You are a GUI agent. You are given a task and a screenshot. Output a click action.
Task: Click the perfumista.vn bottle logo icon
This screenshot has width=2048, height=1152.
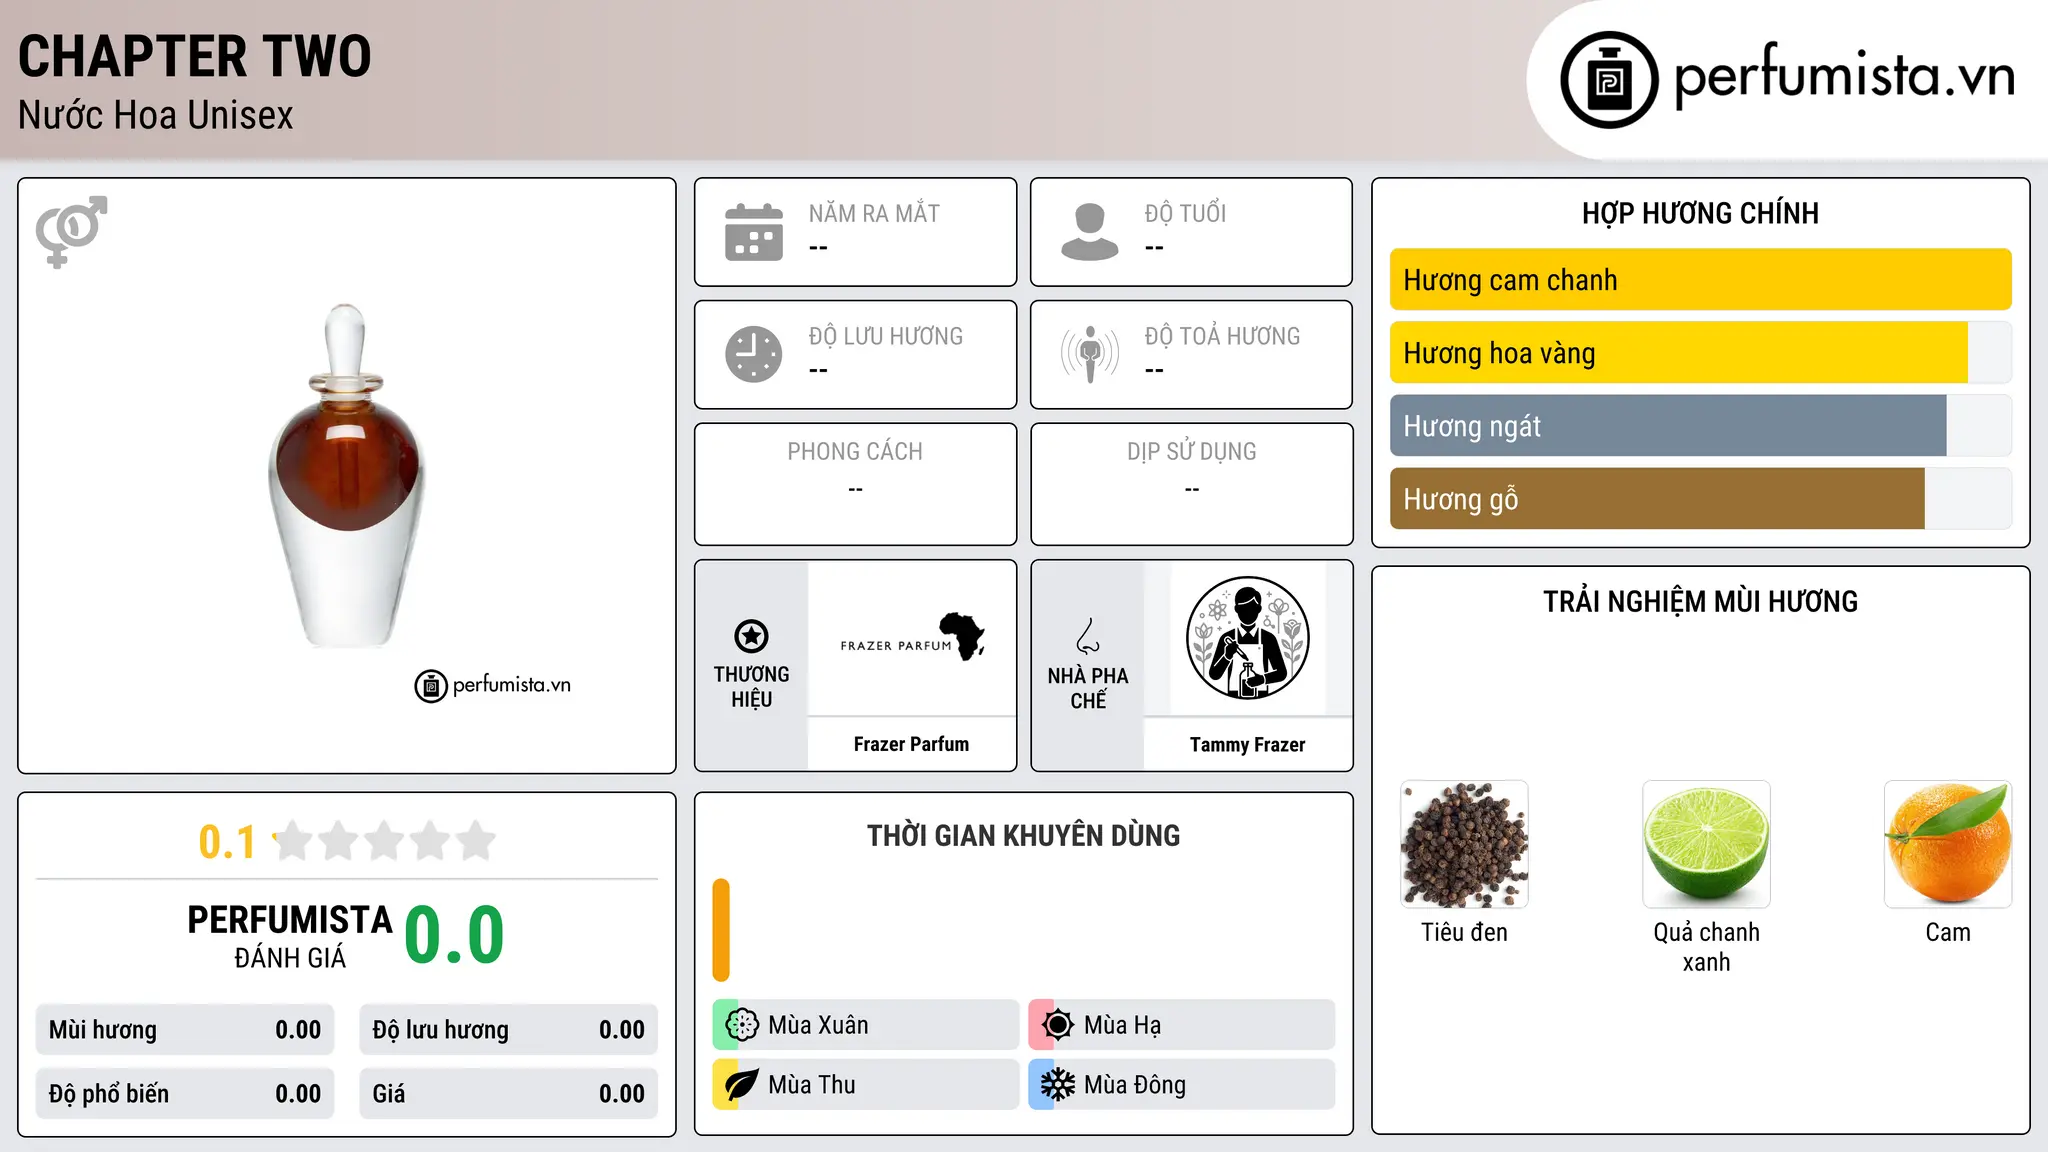[1609, 80]
